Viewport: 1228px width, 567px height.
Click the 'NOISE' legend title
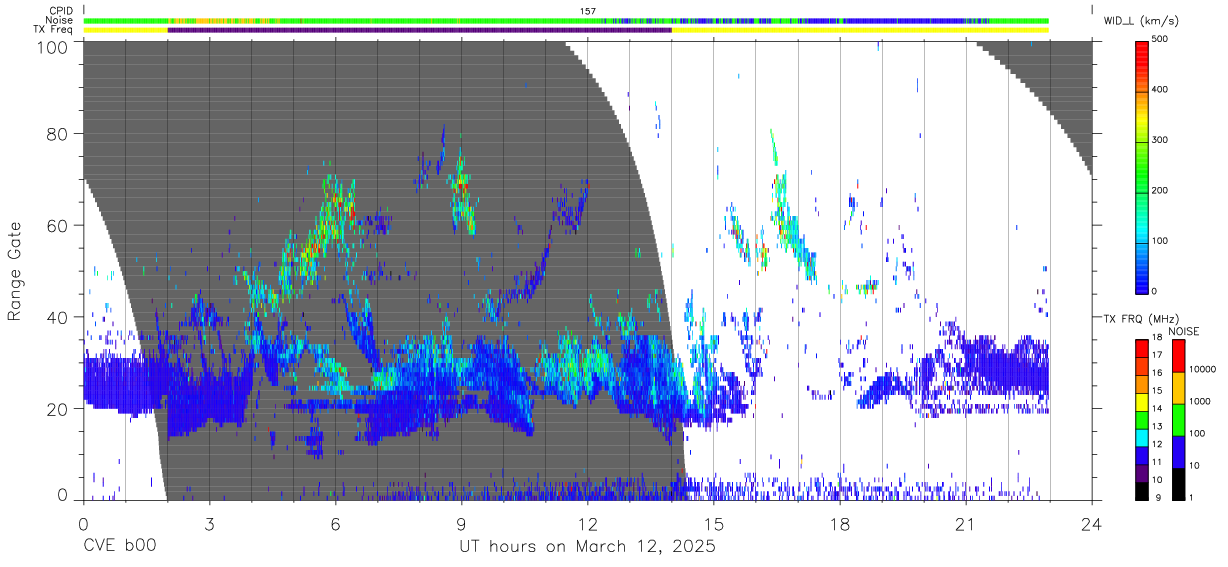[1184, 331]
